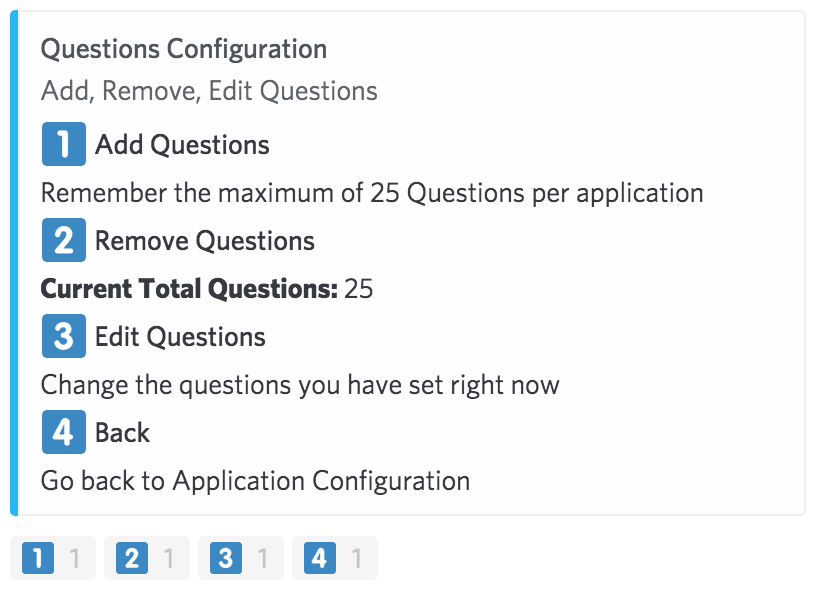
Task: Click the Back option label
Action: click(122, 433)
